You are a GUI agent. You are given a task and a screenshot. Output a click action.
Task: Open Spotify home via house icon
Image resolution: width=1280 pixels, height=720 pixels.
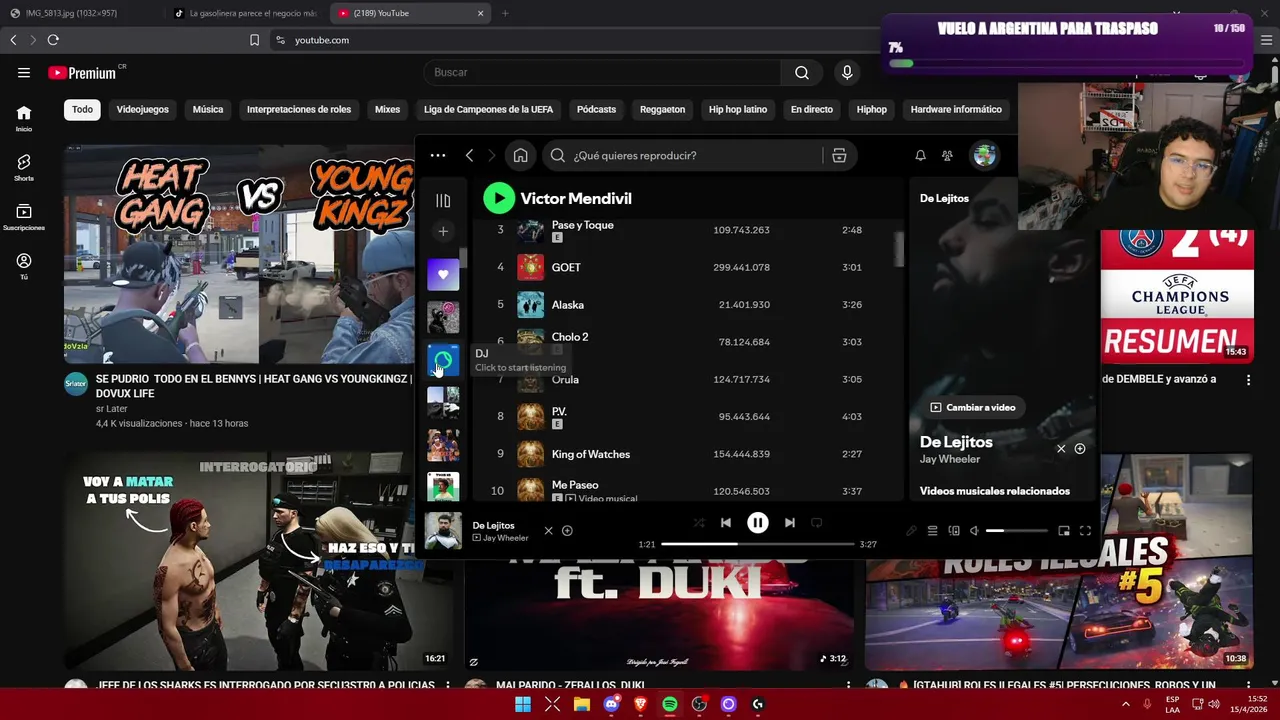point(520,155)
